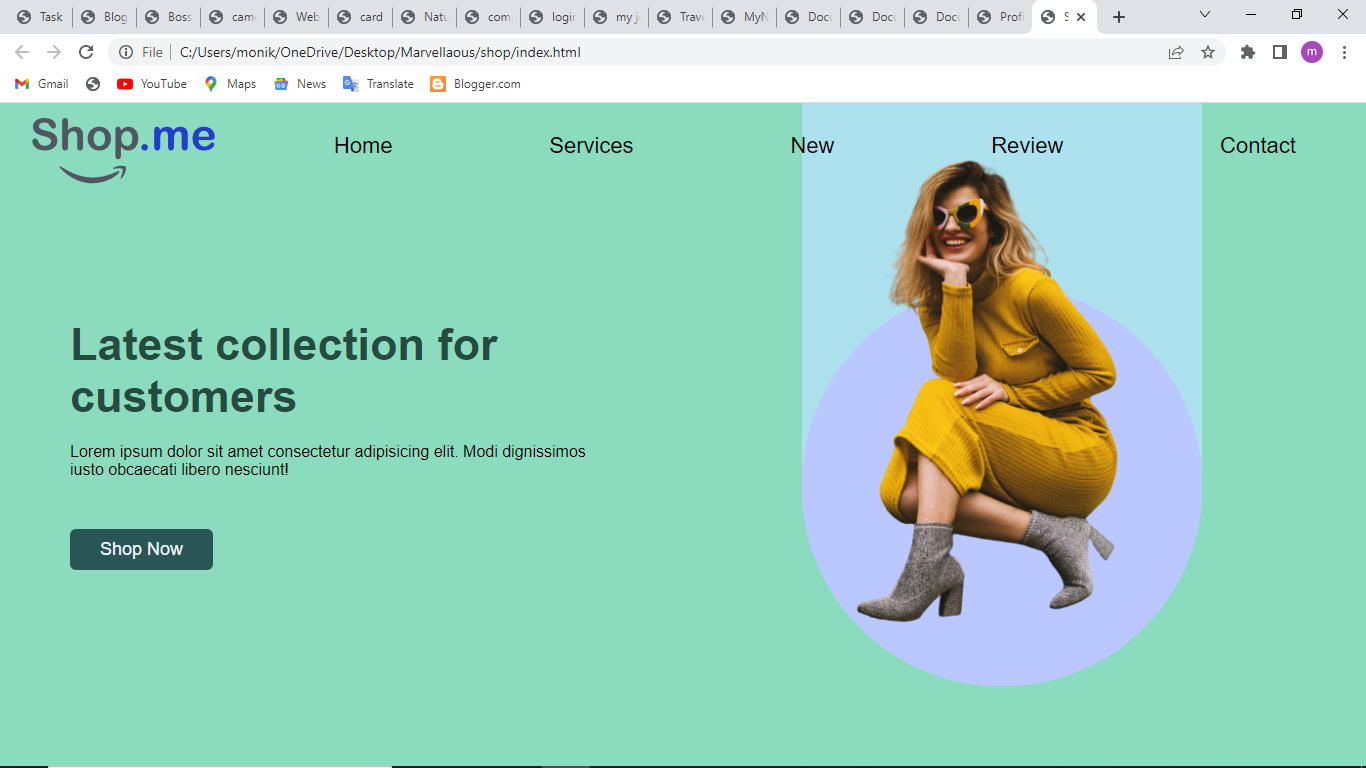Screen dimensions: 1366x768
Task: Bookmark this page with the star icon
Action: (x=1208, y=52)
